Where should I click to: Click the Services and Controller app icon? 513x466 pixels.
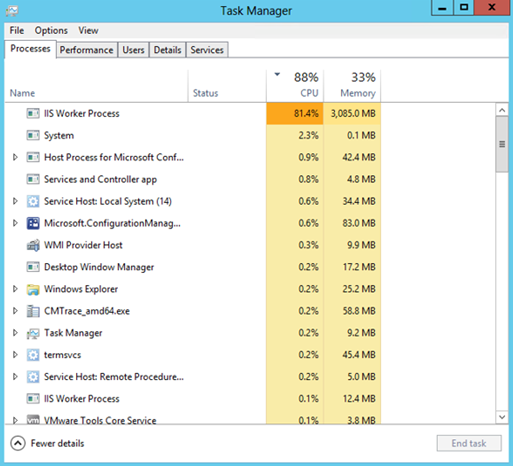coord(33,179)
